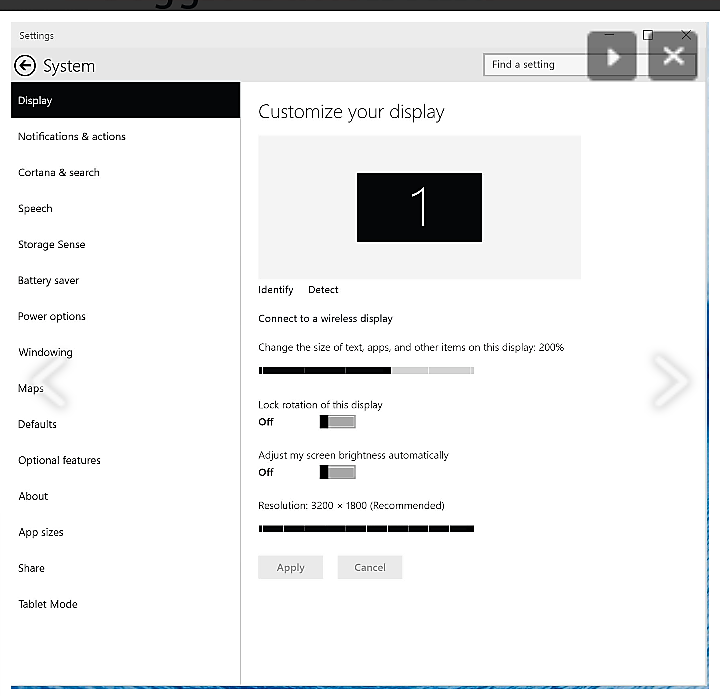The height and width of the screenshot is (696, 720).
Task: Open Defaults settings
Action: point(125,424)
